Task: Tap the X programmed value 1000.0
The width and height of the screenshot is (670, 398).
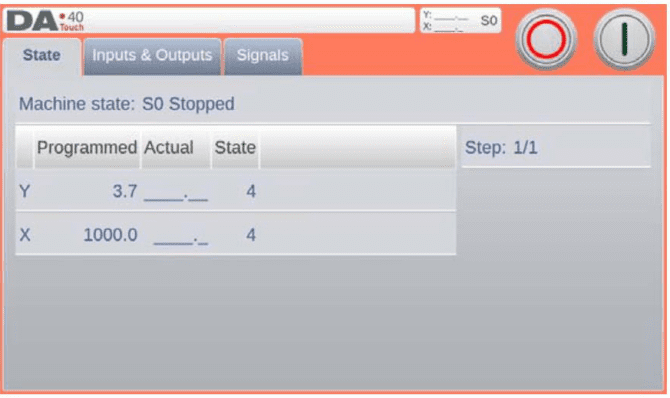Action: pyautogui.click(x=110, y=235)
